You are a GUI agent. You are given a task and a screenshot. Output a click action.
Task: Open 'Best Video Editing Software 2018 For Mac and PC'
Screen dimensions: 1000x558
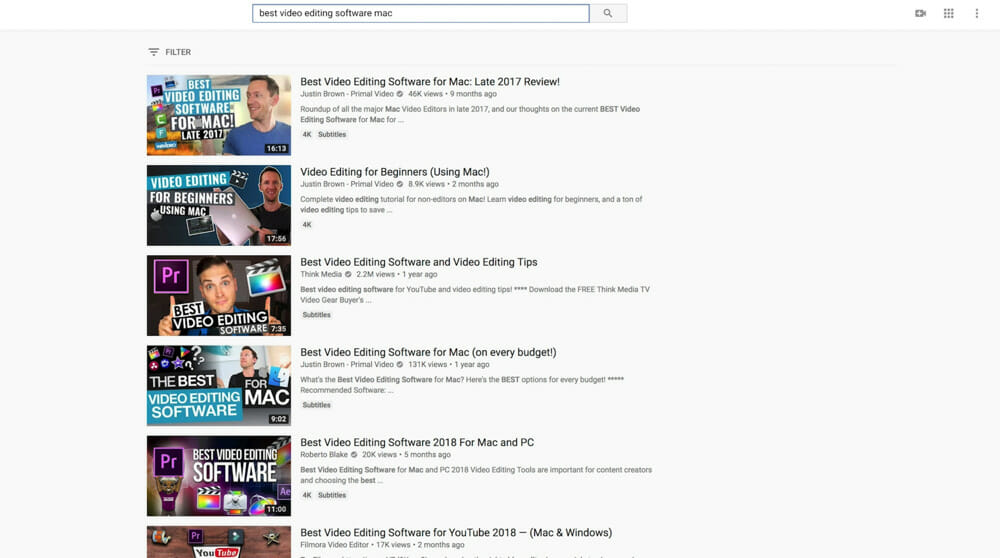[417, 442]
